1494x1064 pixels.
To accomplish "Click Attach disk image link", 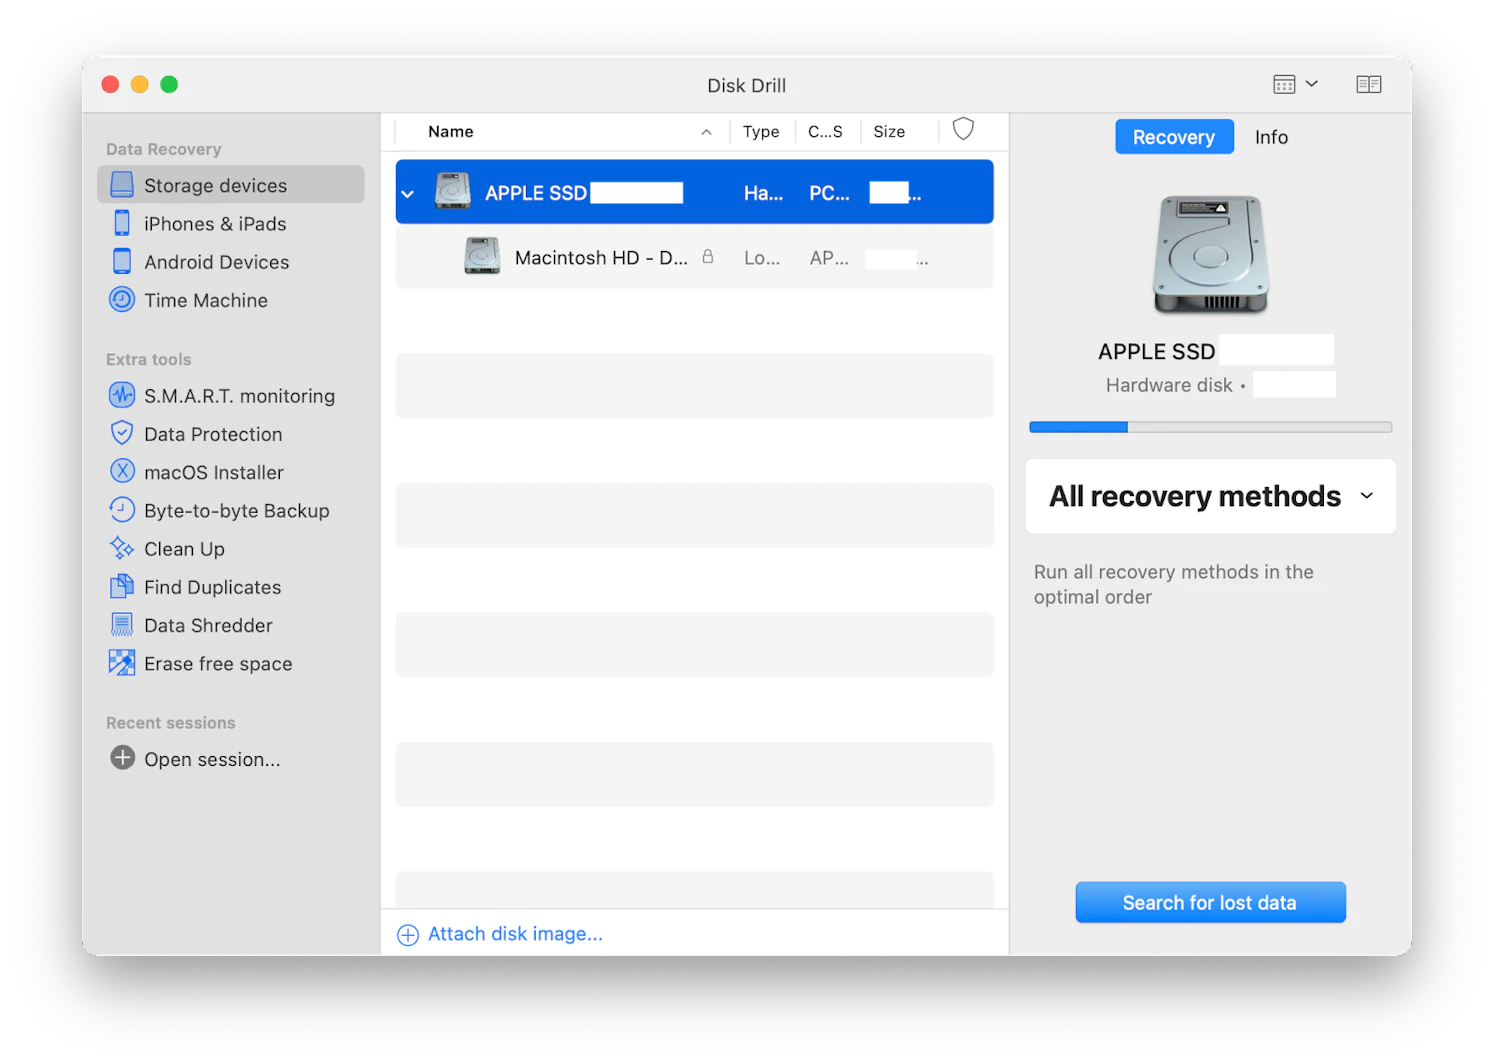I will pos(515,934).
